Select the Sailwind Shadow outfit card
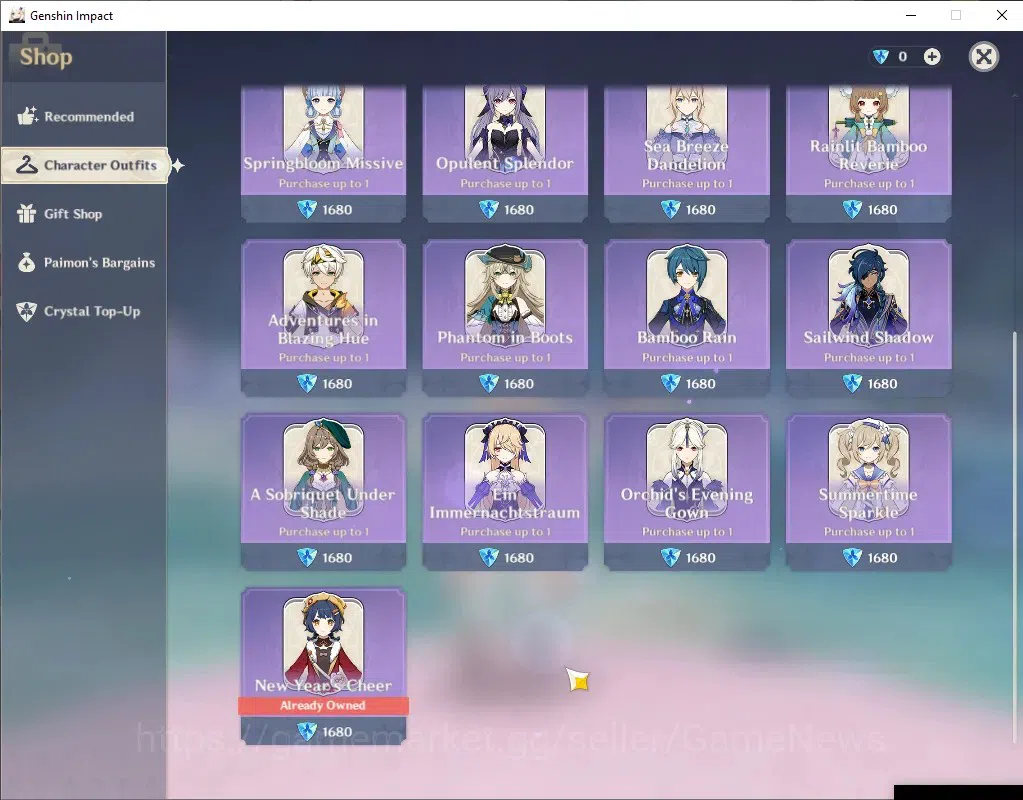 868,318
